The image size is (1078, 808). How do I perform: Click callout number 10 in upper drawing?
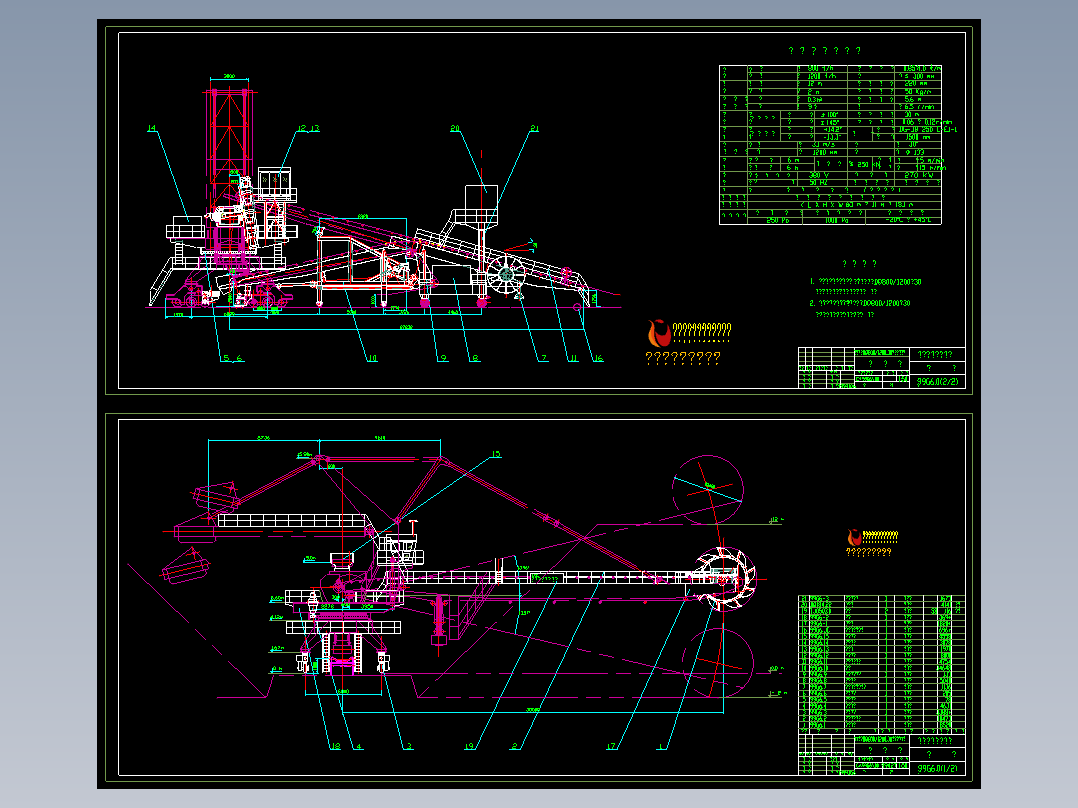pyautogui.click(x=372, y=358)
